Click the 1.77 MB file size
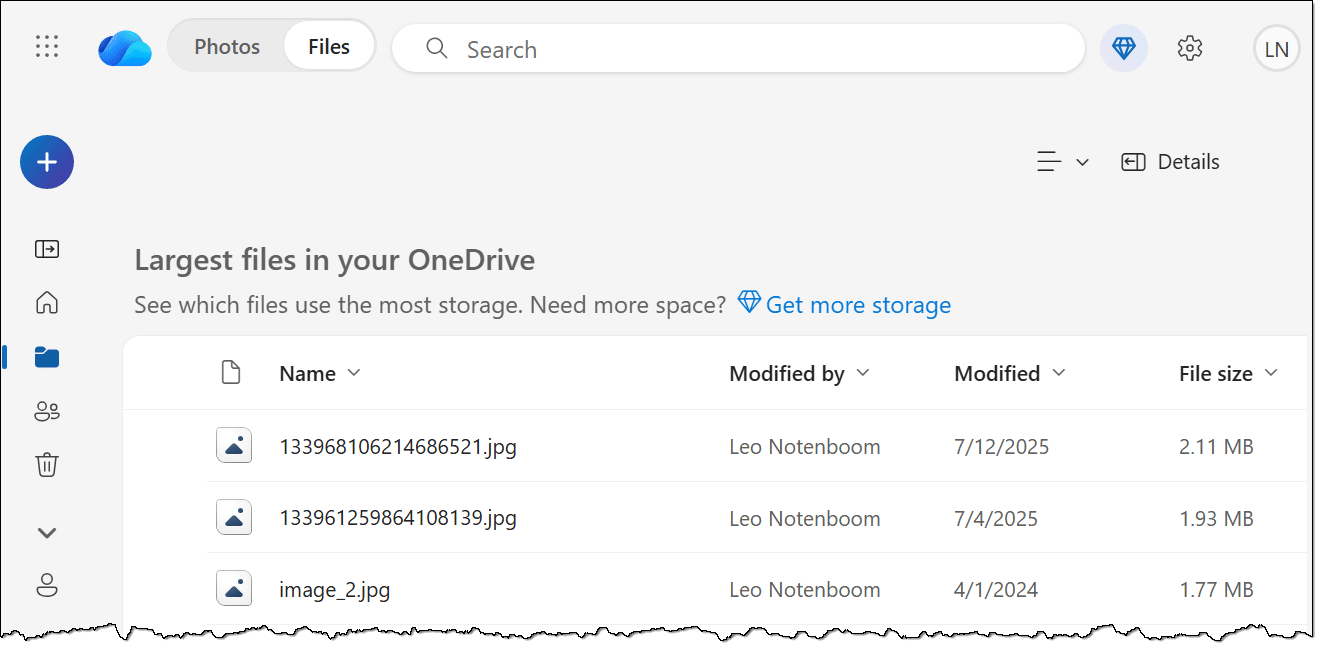1318x648 pixels. (1216, 590)
